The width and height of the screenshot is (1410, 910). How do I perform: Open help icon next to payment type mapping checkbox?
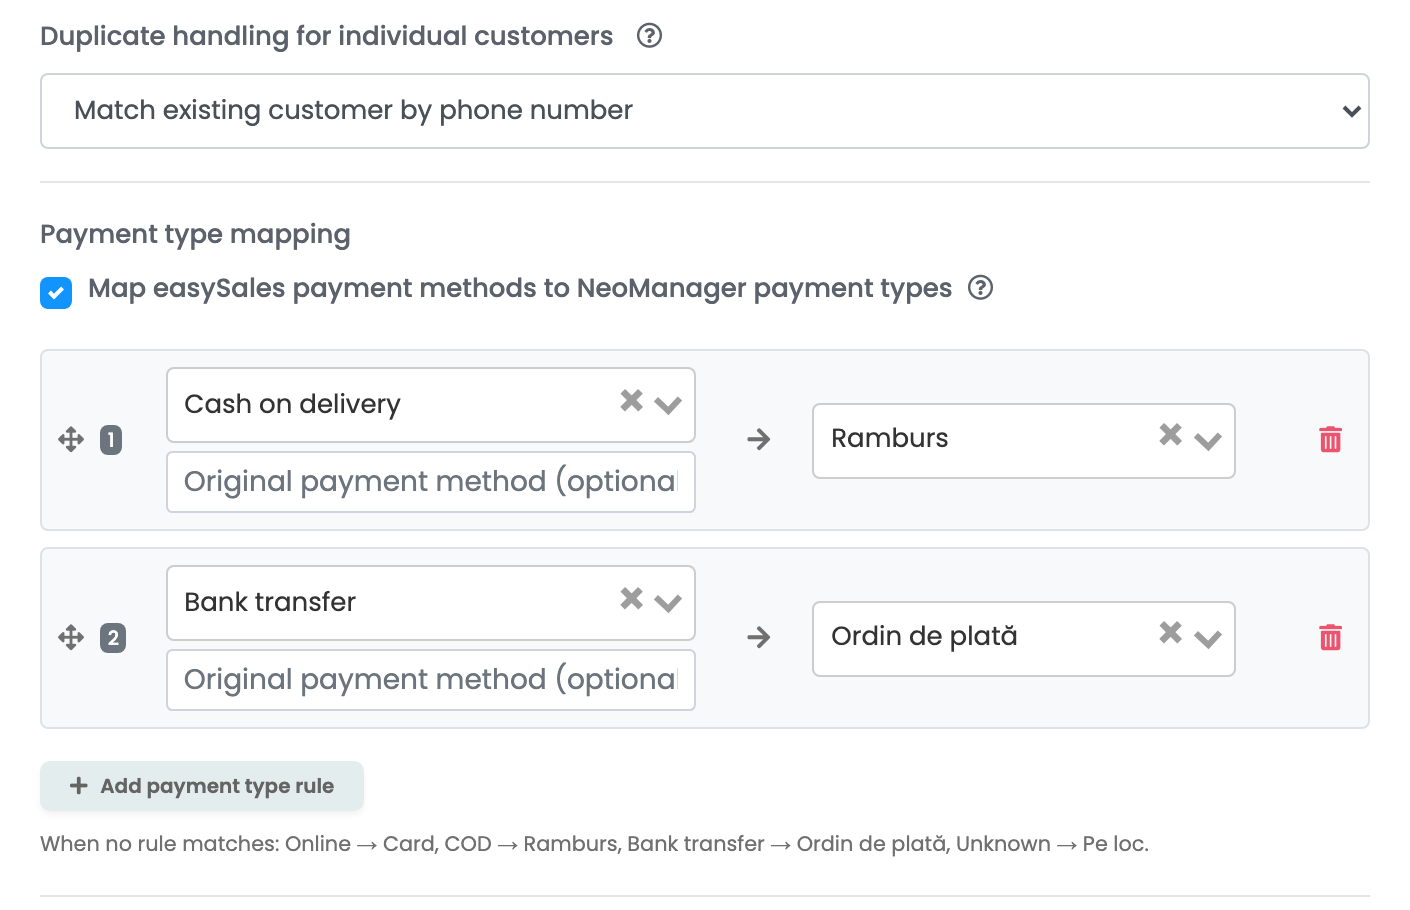980,288
